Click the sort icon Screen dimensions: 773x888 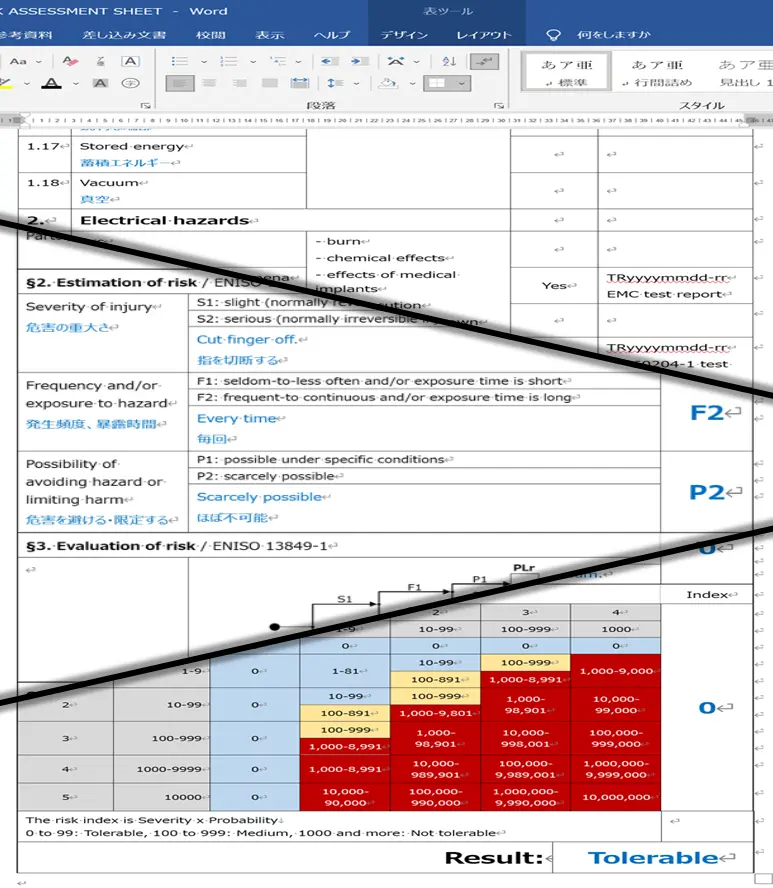coord(448,61)
